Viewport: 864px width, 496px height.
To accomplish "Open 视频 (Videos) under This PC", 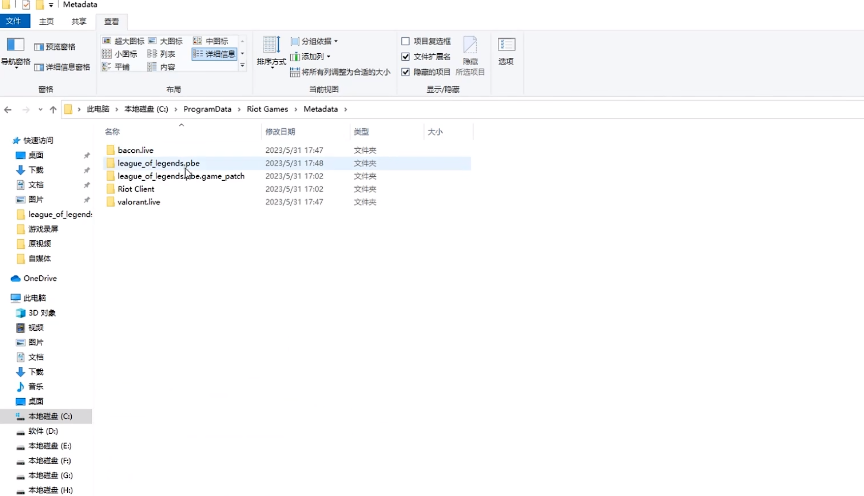I will click(x=30, y=327).
